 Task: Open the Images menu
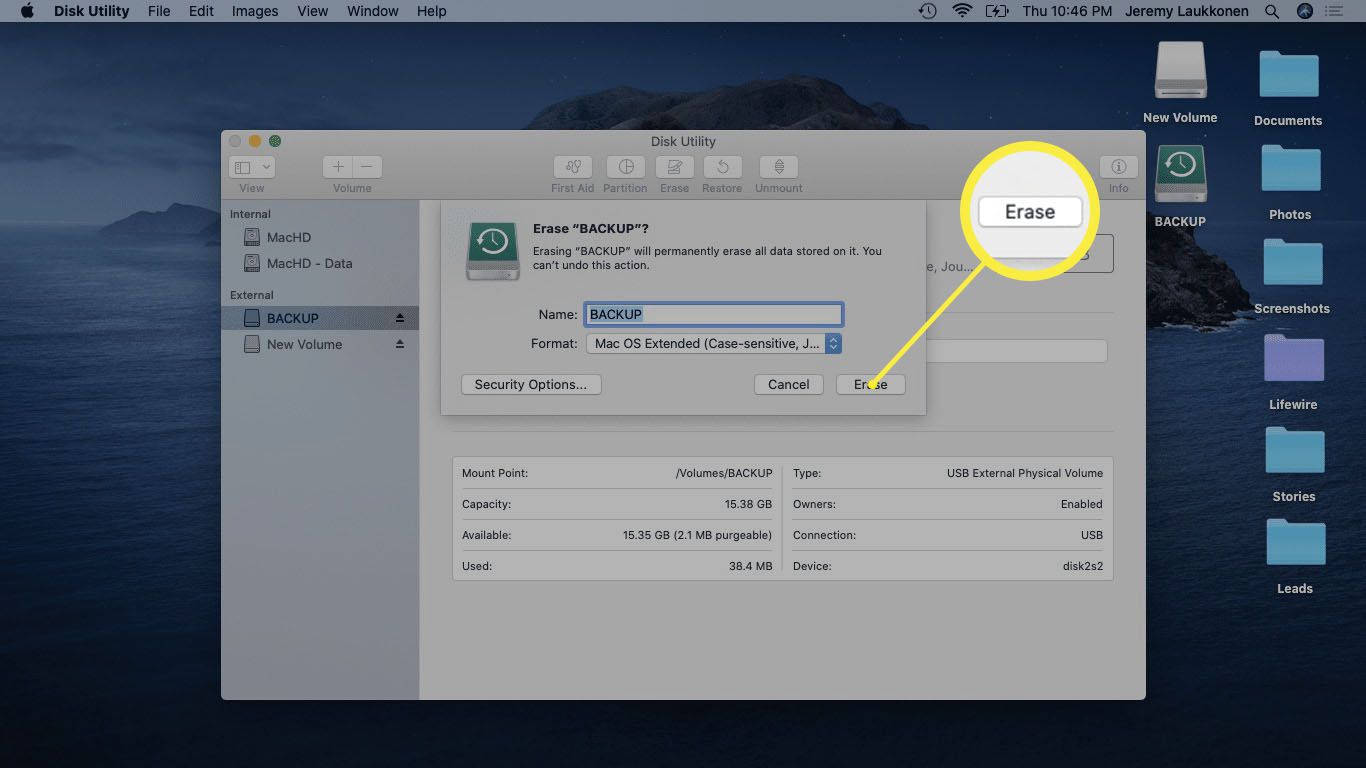255,11
